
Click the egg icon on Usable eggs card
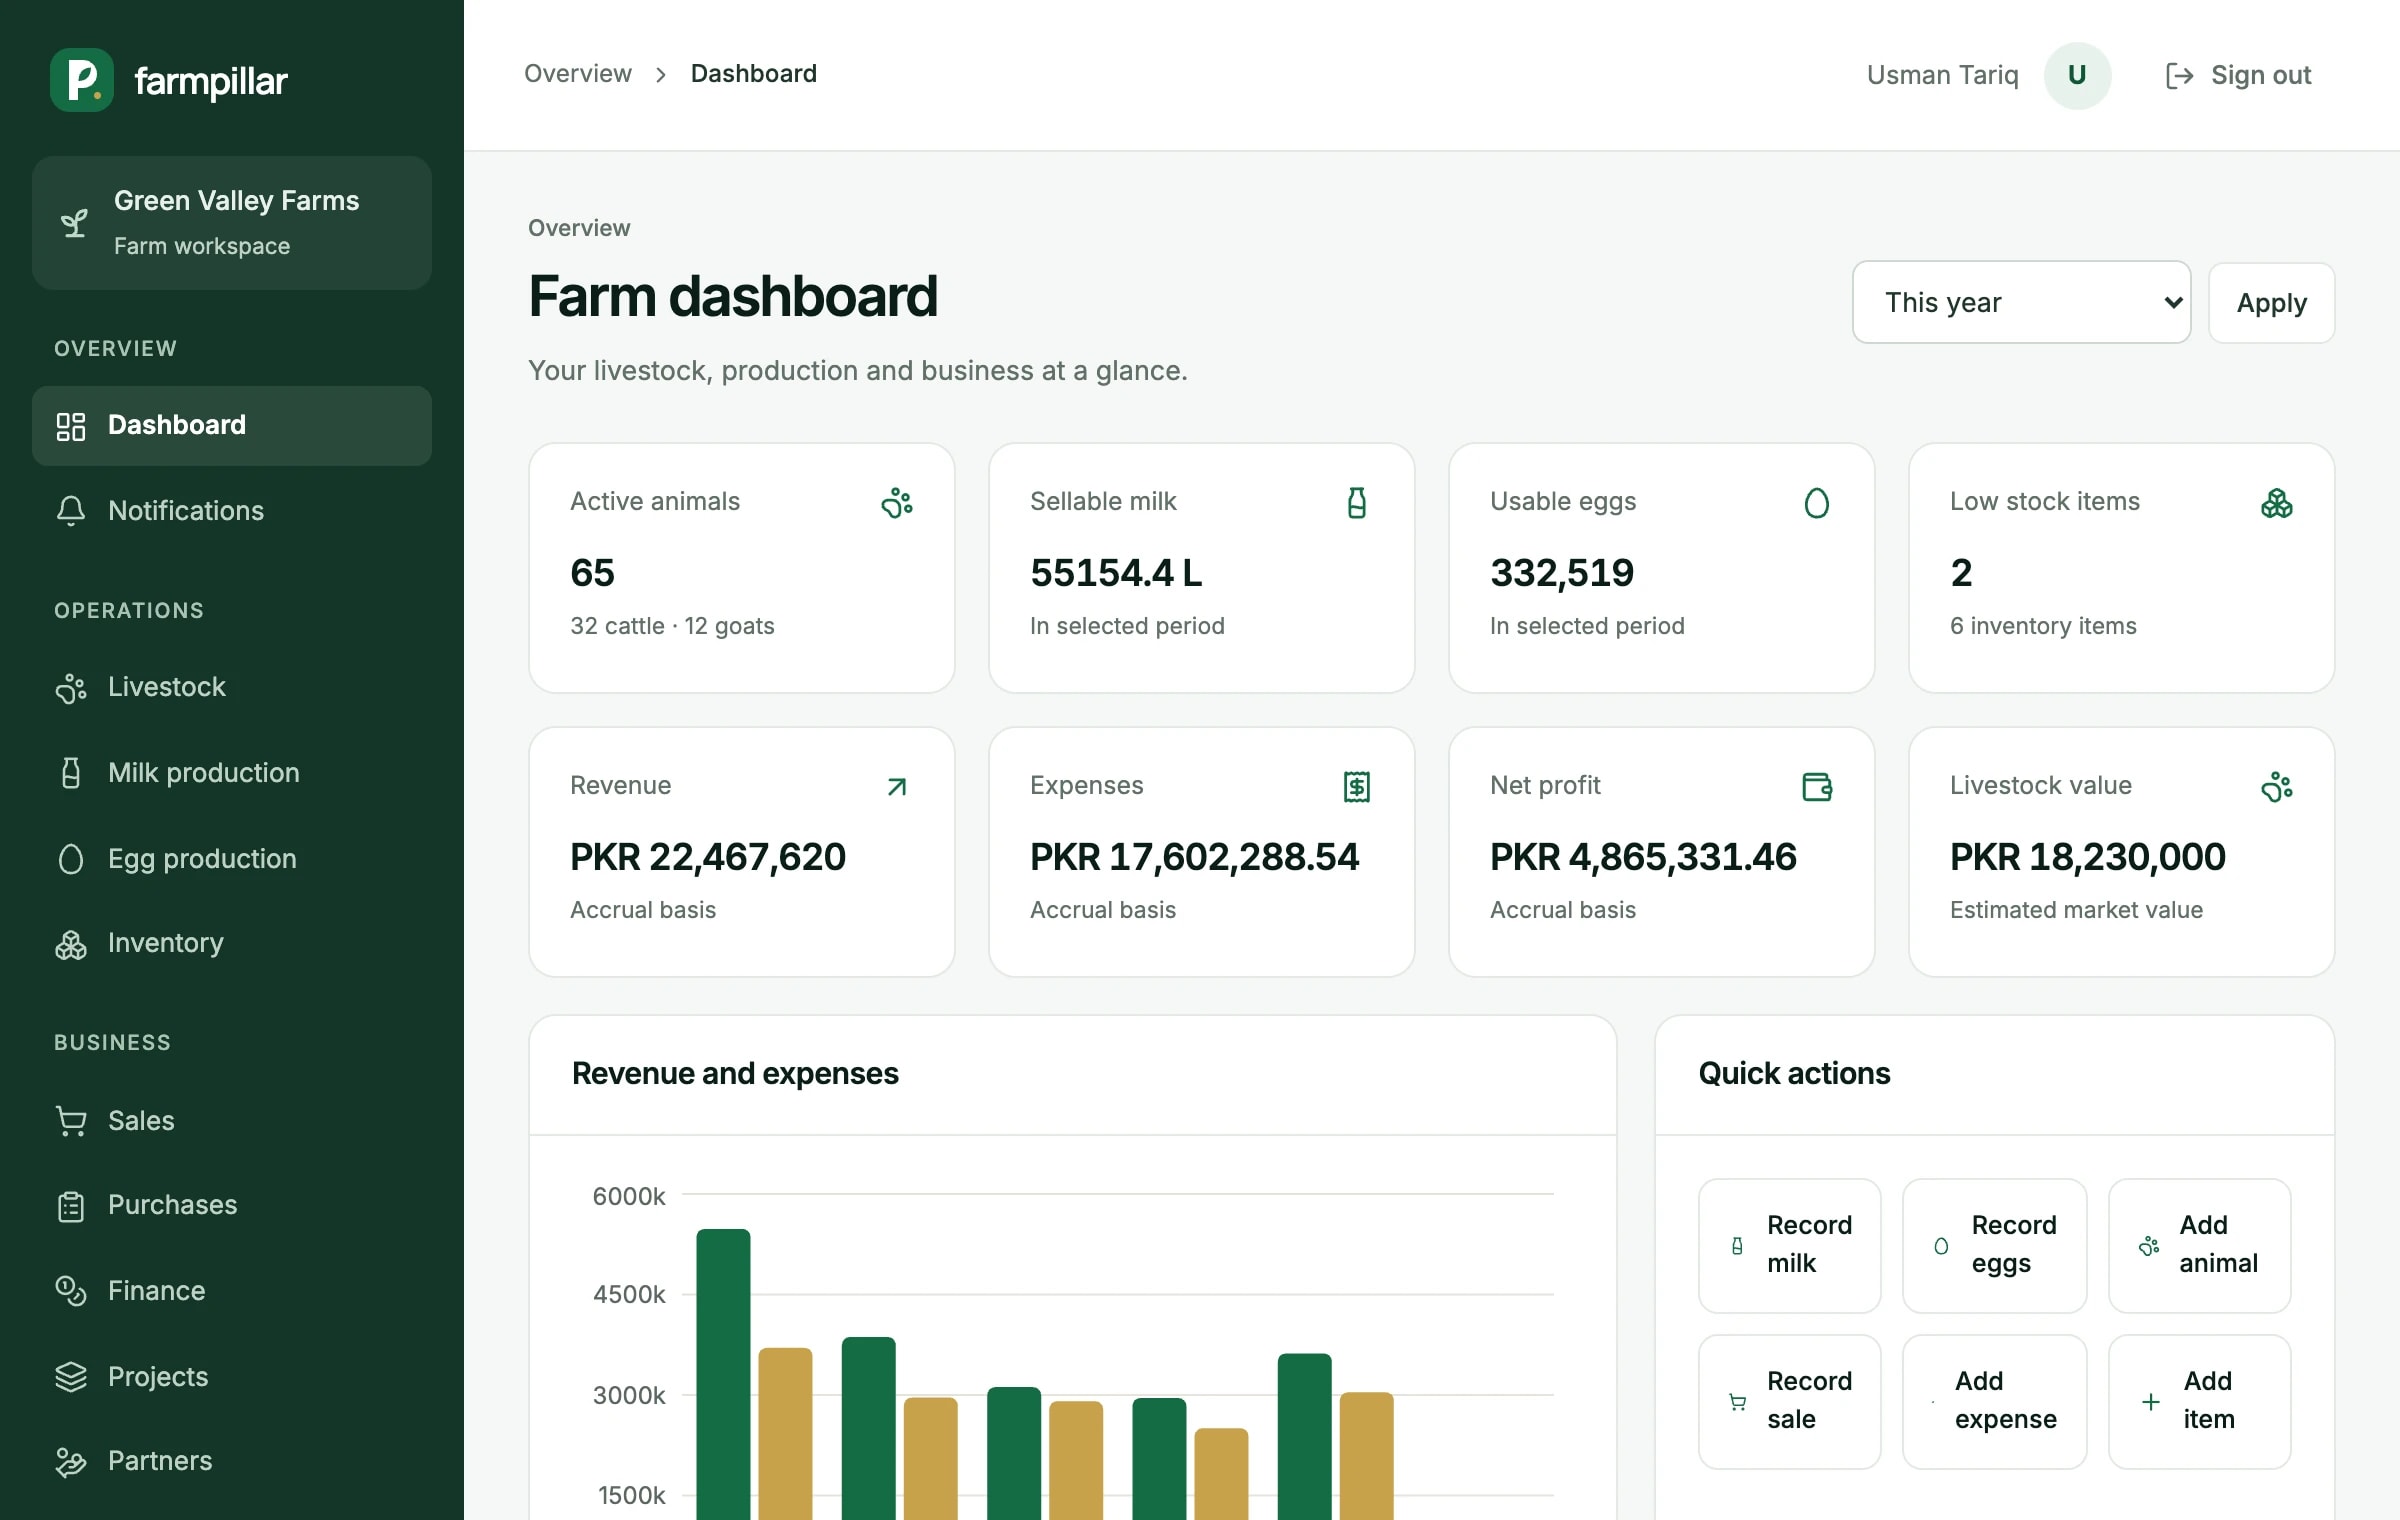click(1817, 503)
